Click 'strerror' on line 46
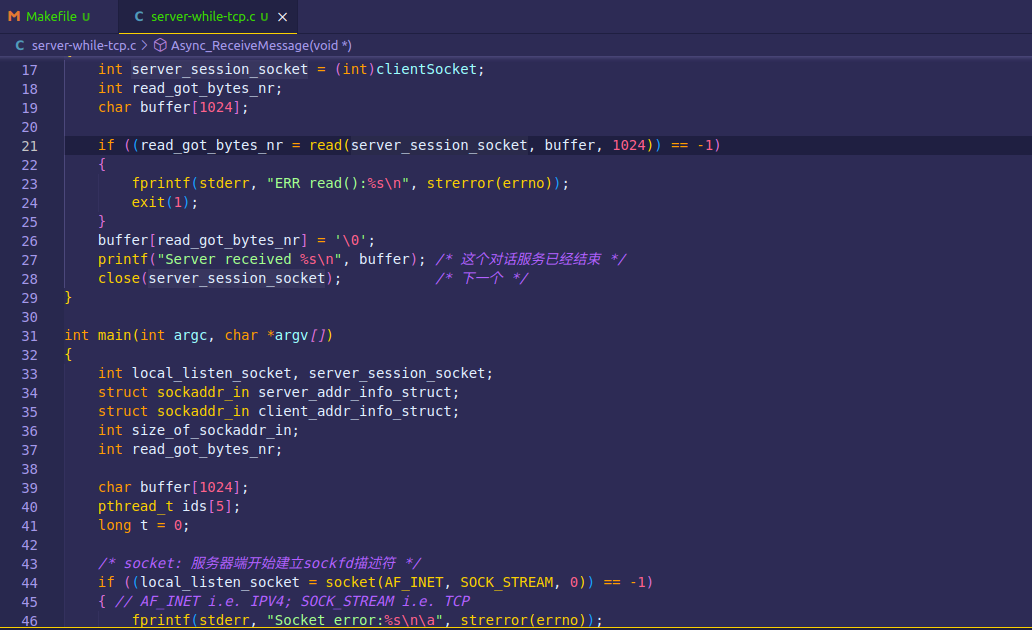This screenshot has height=630, width=1032. click(x=493, y=620)
